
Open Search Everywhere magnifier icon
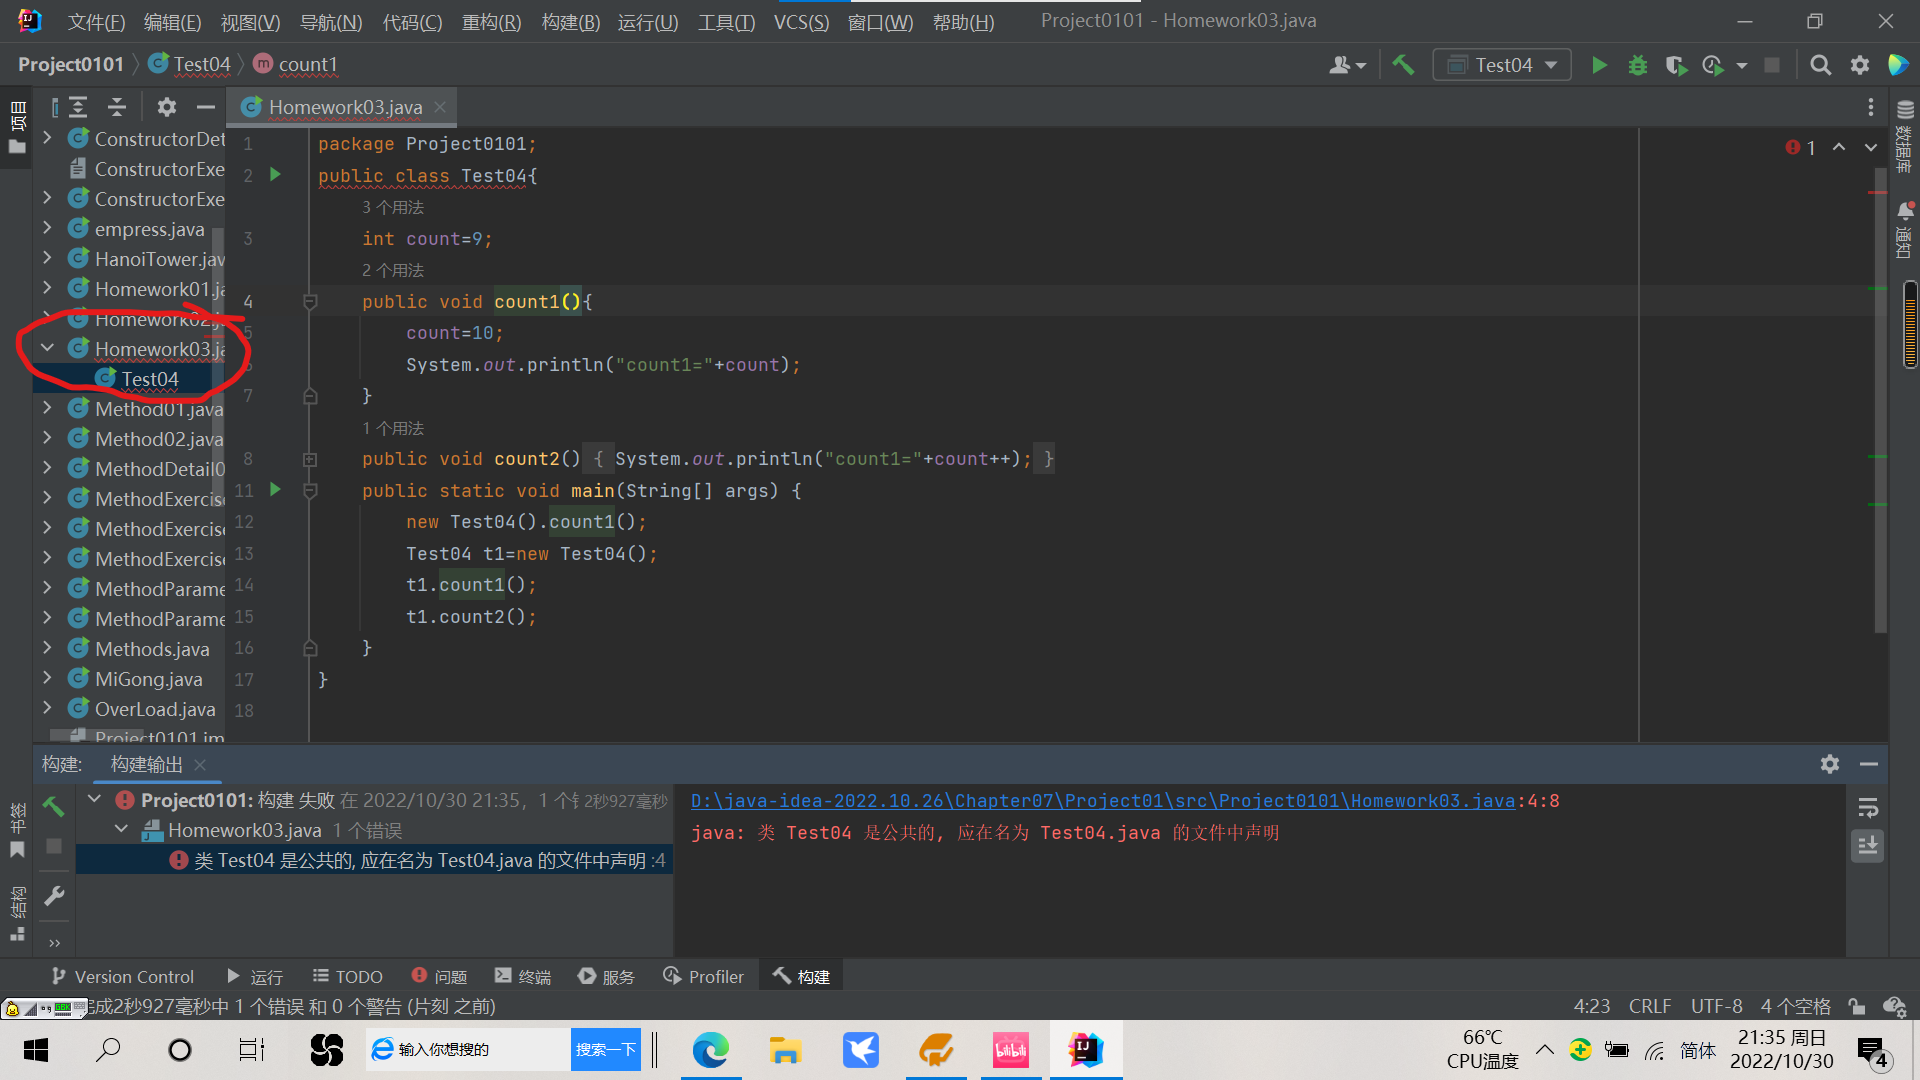1820,65
